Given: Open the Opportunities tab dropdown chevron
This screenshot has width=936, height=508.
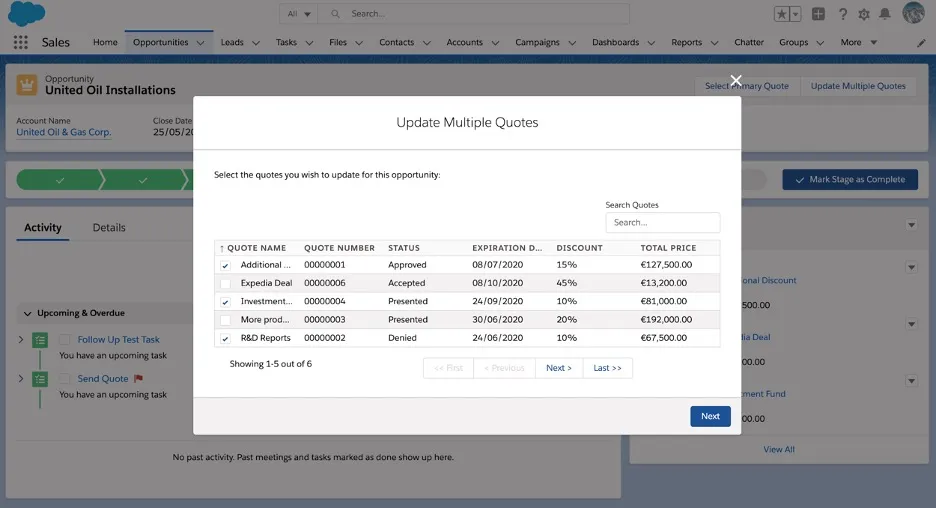Looking at the screenshot, I should pyautogui.click(x=201, y=43).
